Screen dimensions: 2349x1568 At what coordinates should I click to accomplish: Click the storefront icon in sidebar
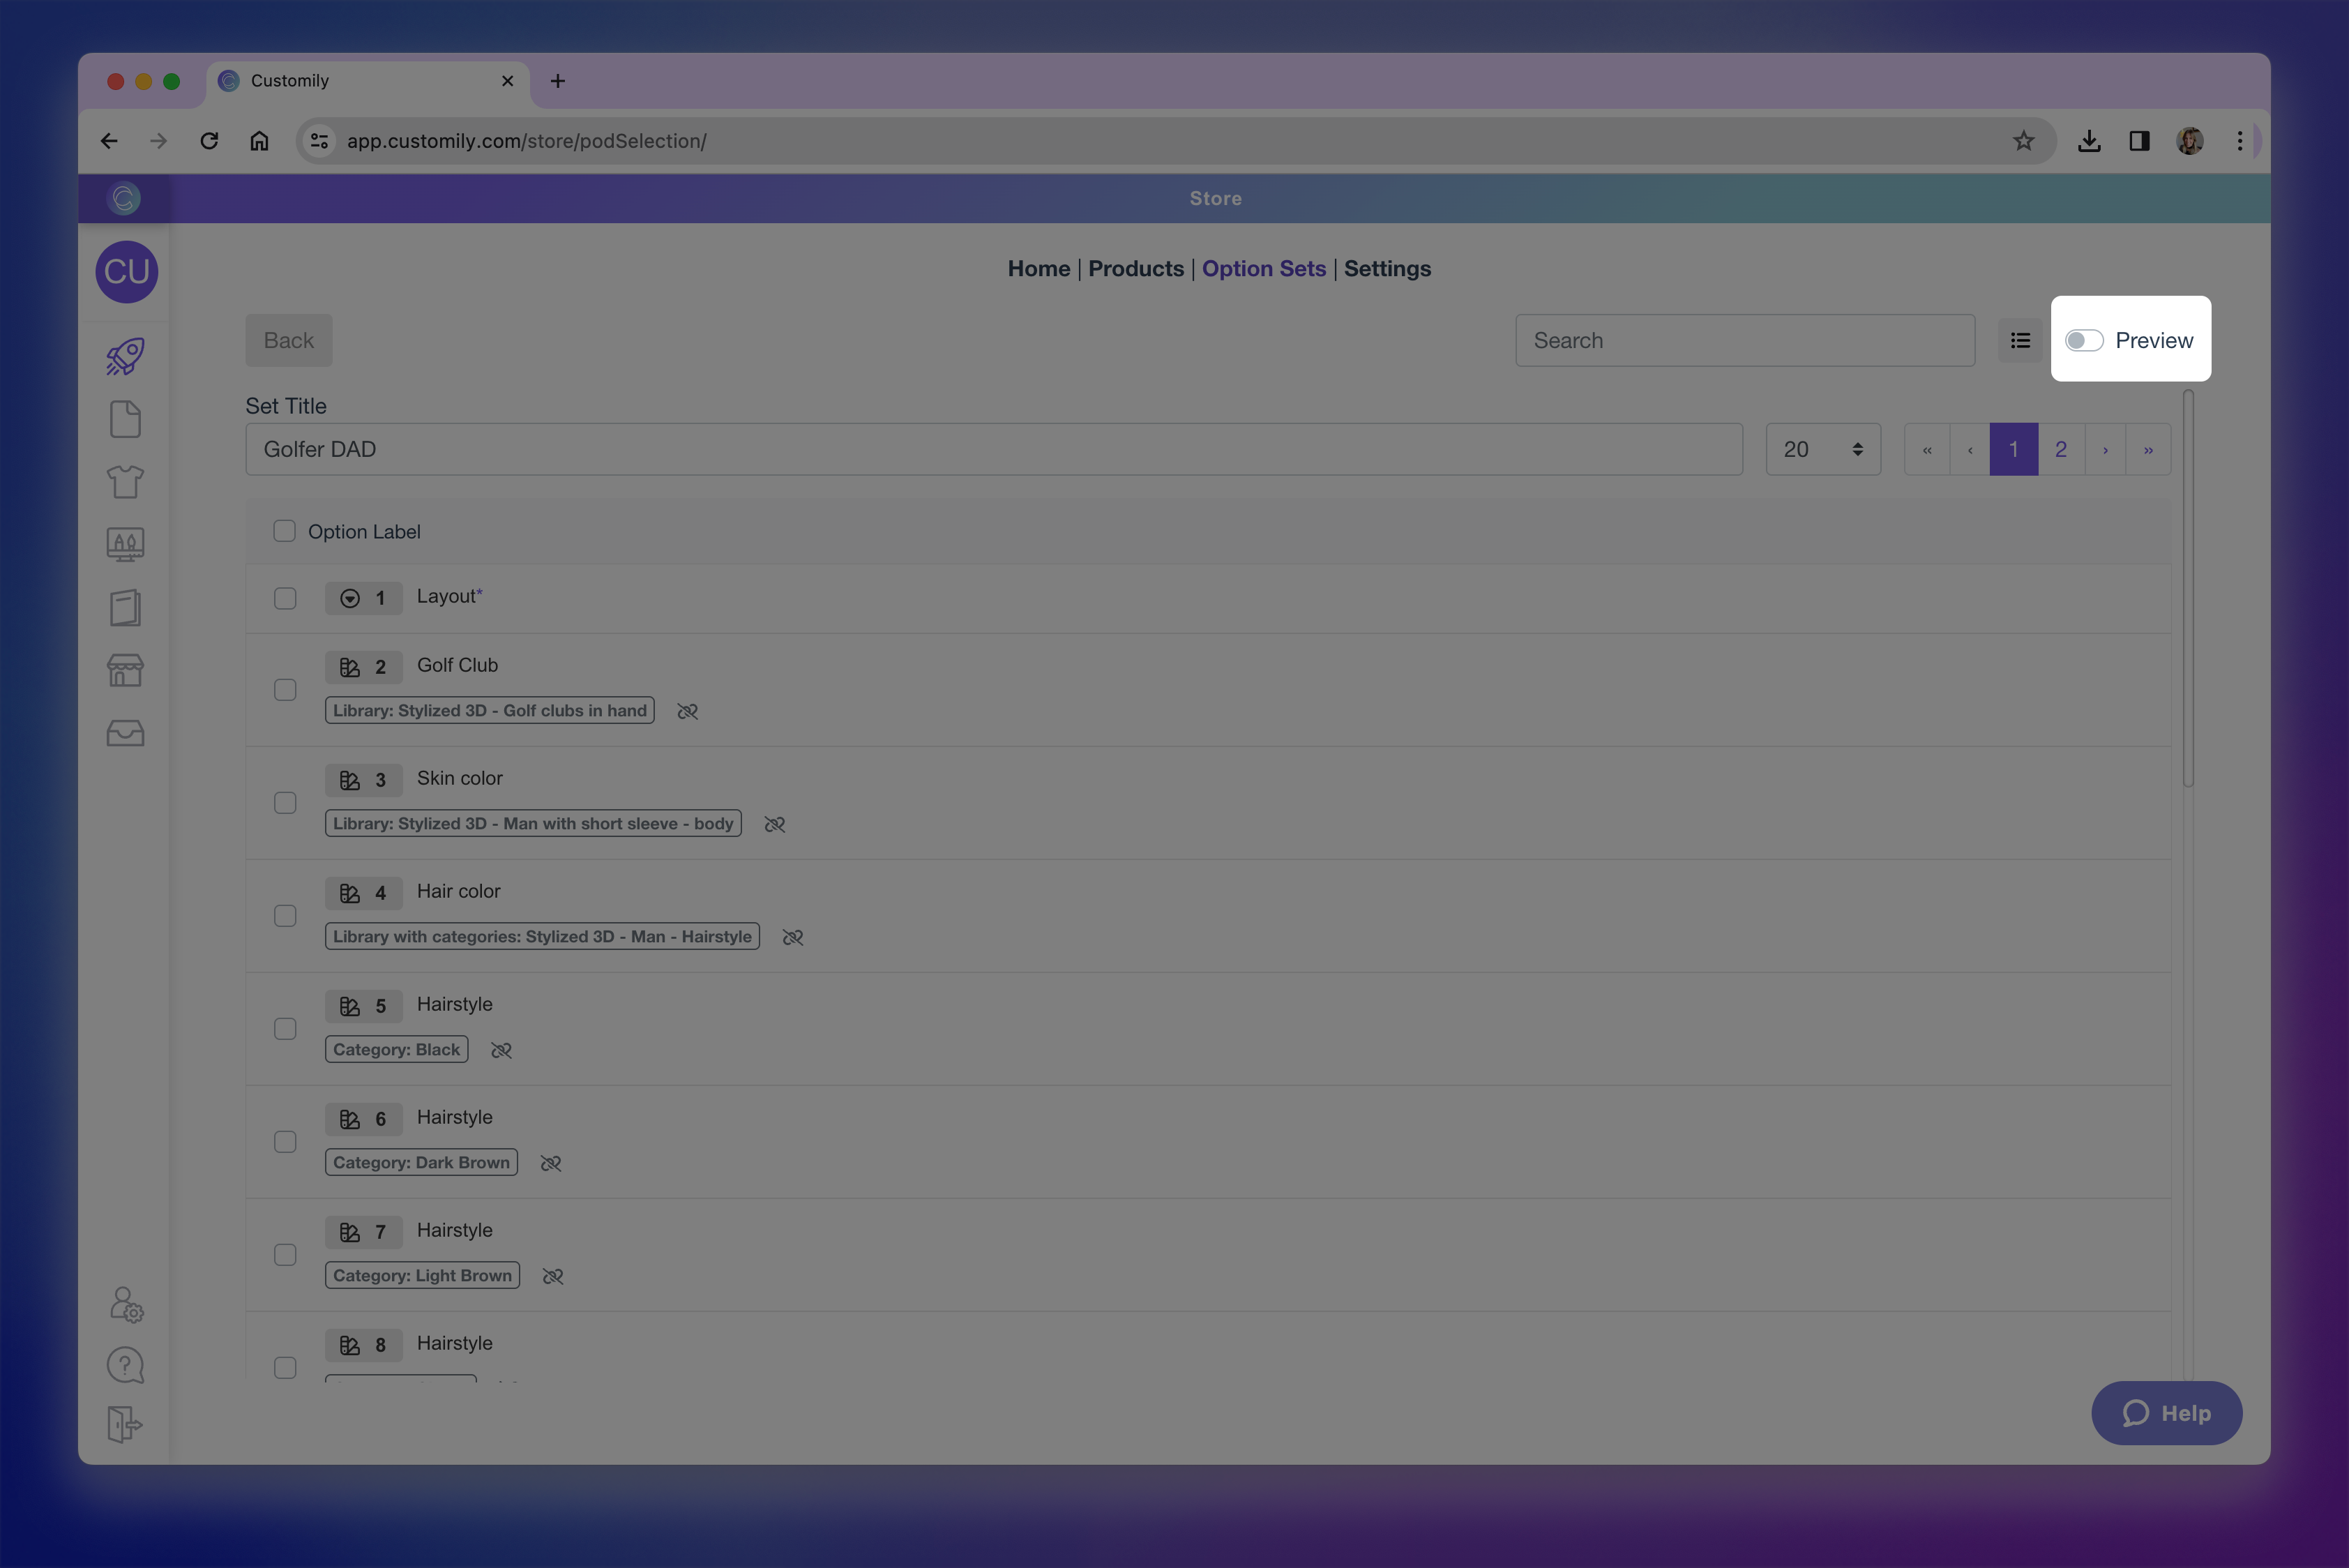[125, 670]
